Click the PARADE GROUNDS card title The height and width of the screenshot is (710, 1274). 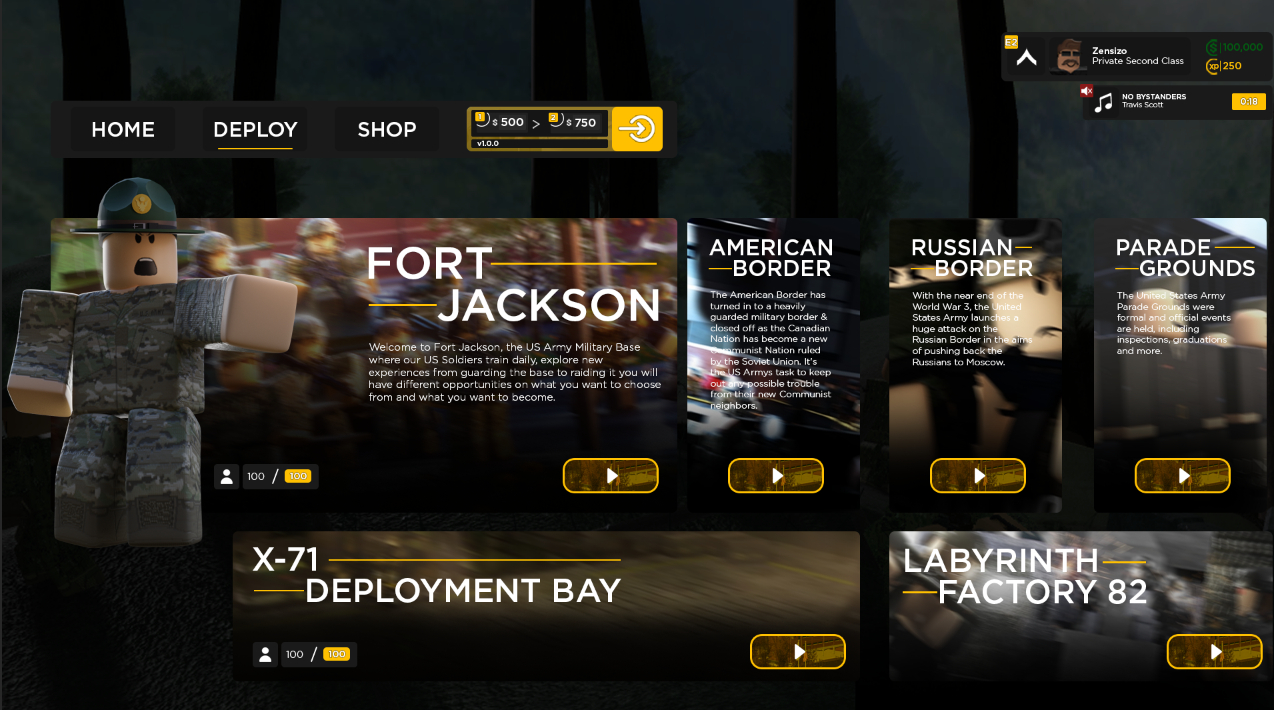(x=1185, y=257)
